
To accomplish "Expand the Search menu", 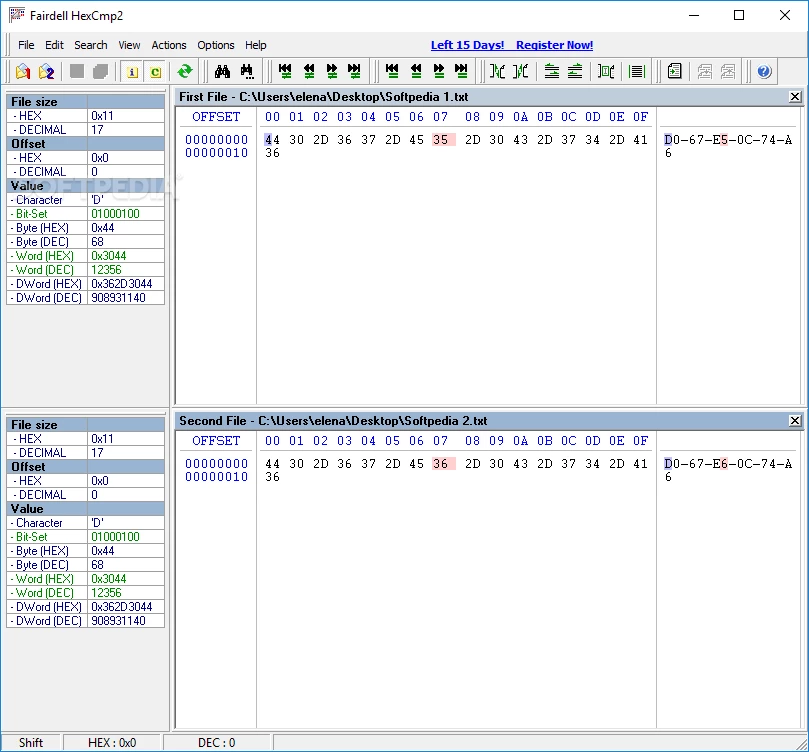I will pos(90,45).
